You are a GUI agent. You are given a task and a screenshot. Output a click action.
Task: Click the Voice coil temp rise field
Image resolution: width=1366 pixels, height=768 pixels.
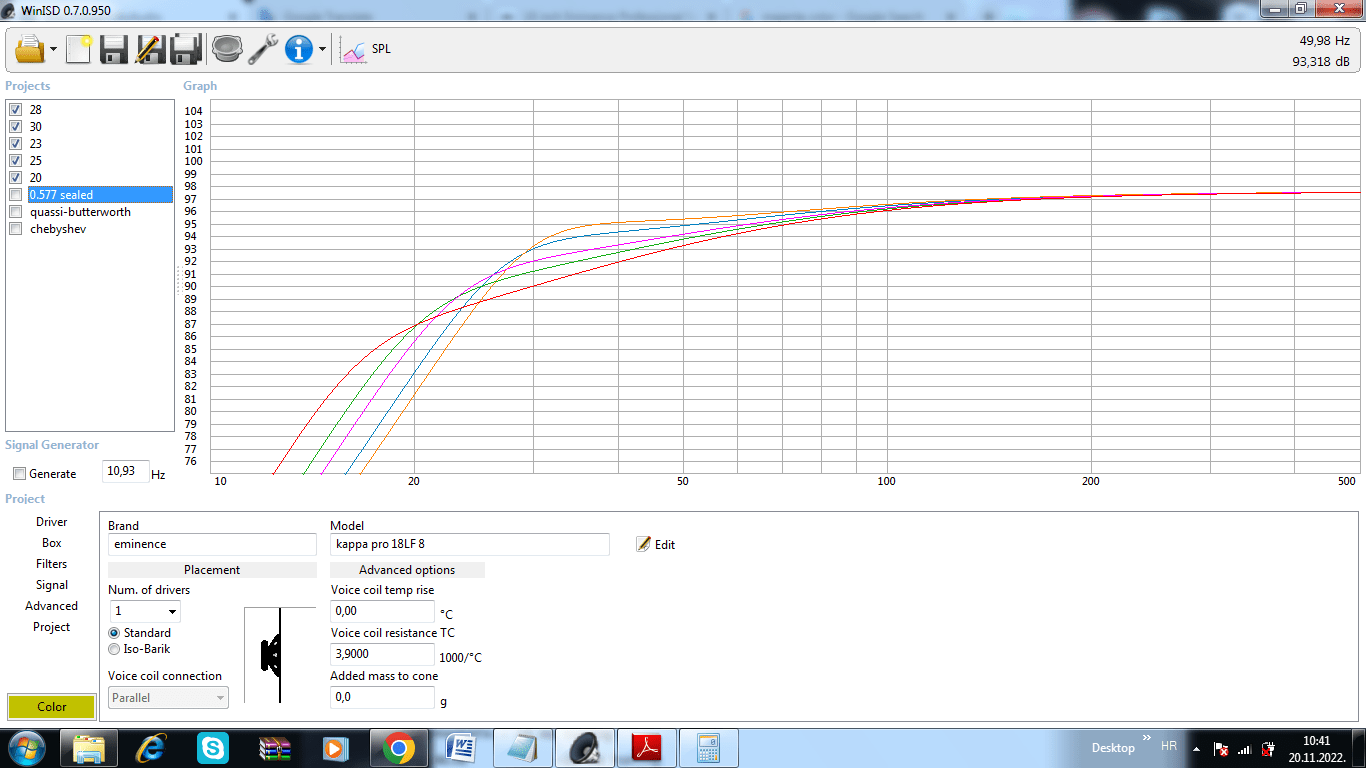tap(382, 610)
